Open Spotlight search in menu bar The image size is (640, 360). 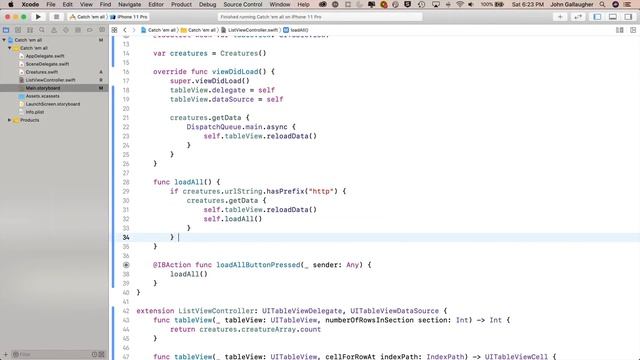pos(602,4)
